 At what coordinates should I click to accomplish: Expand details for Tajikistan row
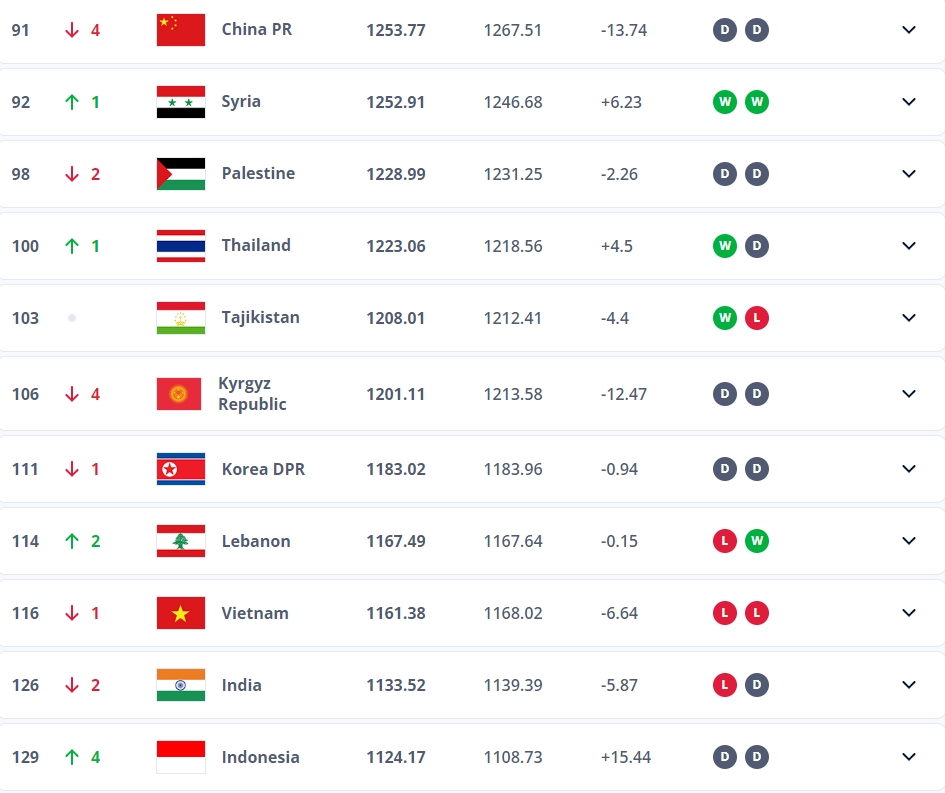tap(909, 318)
